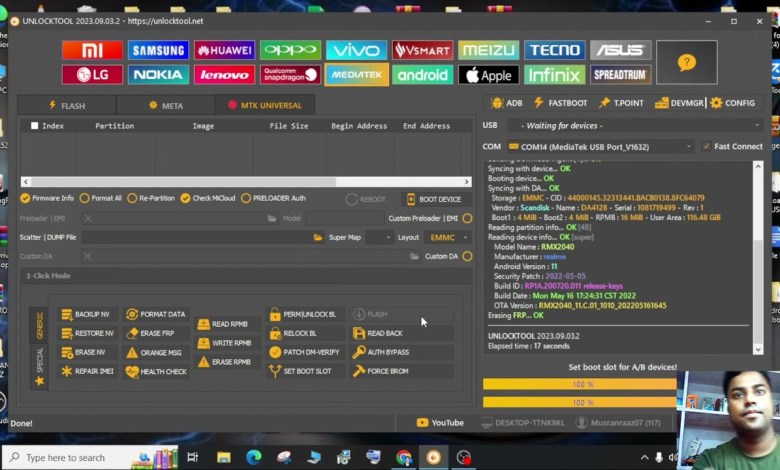Choose the Samsung brand tile
The image size is (780, 470).
(158, 50)
